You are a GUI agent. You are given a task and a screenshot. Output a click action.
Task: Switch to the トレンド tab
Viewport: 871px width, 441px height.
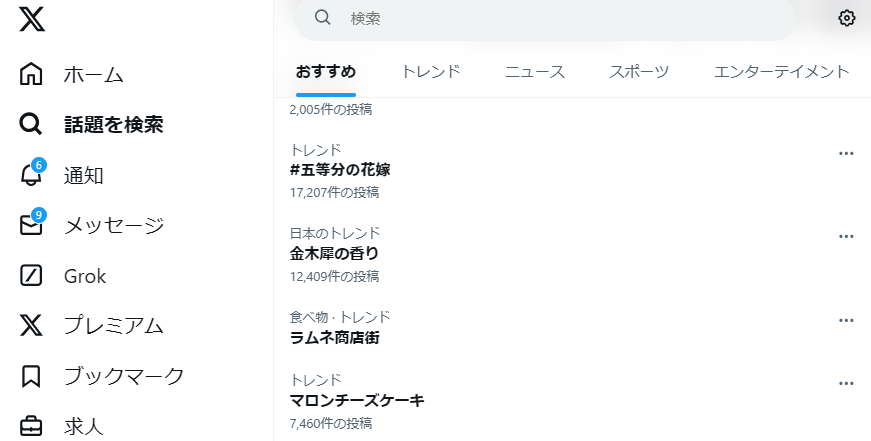pyautogui.click(x=430, y=71)
